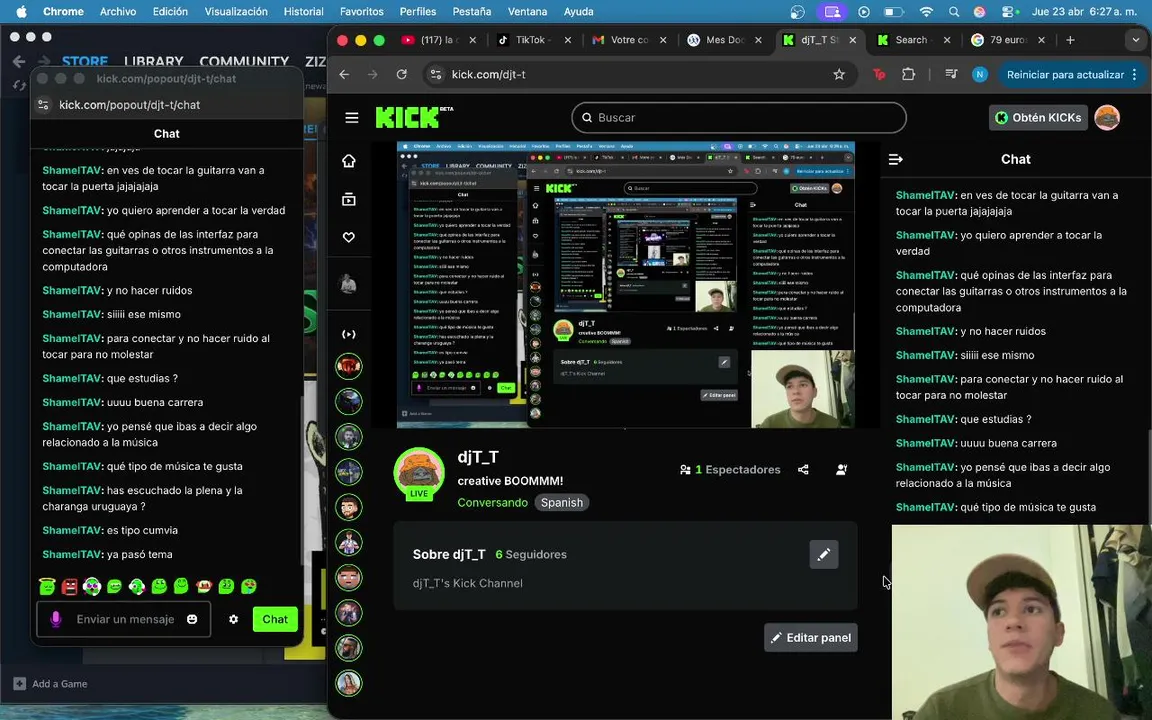This screenshot has width=1152, height=720.
Task: Click the 1 Espectadores viewer count
Action: 730,469
